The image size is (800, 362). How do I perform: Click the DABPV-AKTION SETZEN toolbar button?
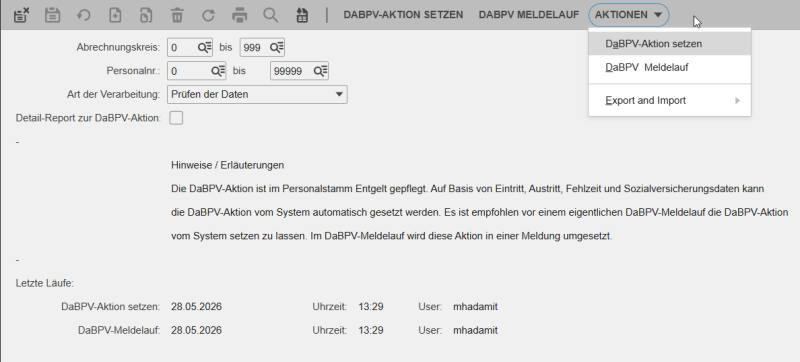403,15
